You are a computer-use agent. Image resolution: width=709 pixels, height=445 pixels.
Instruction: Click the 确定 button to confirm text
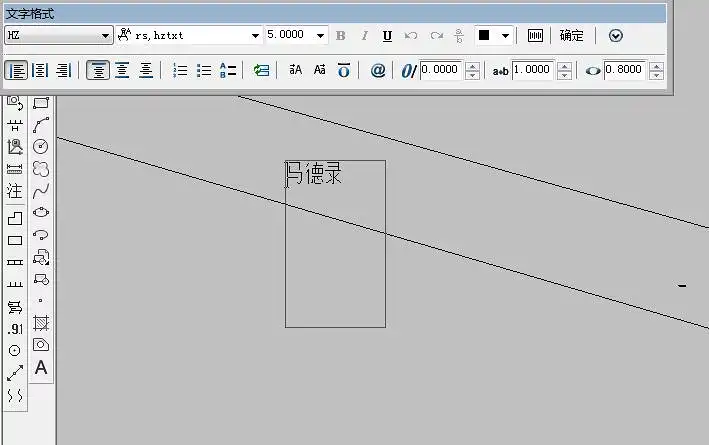[571, 36]
